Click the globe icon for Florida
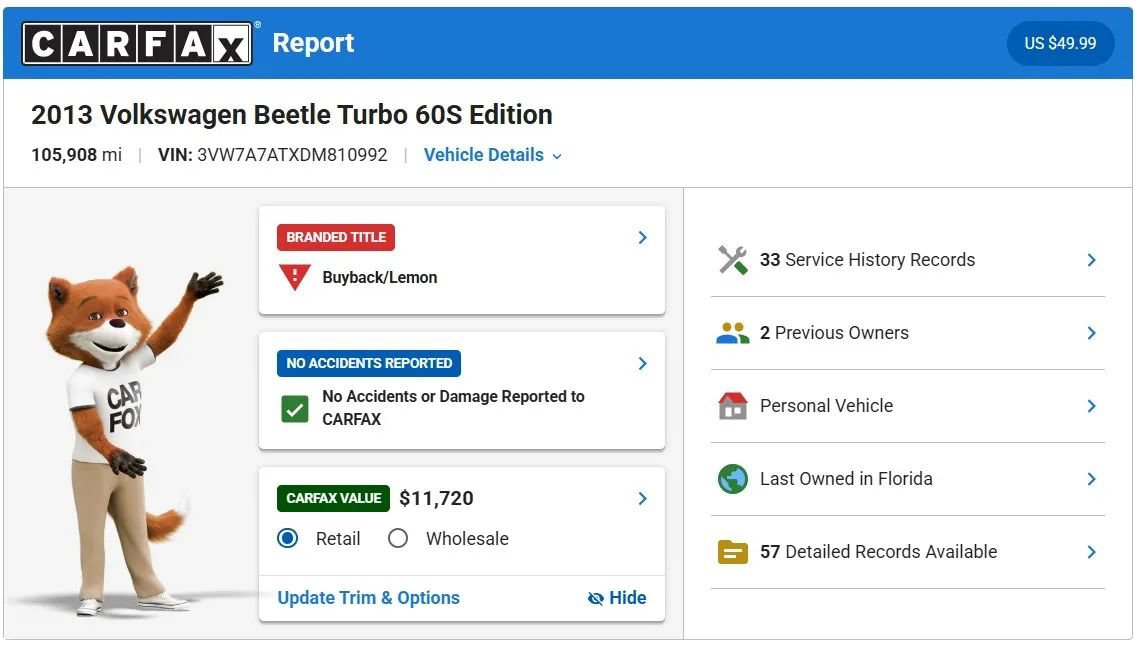 733,479
